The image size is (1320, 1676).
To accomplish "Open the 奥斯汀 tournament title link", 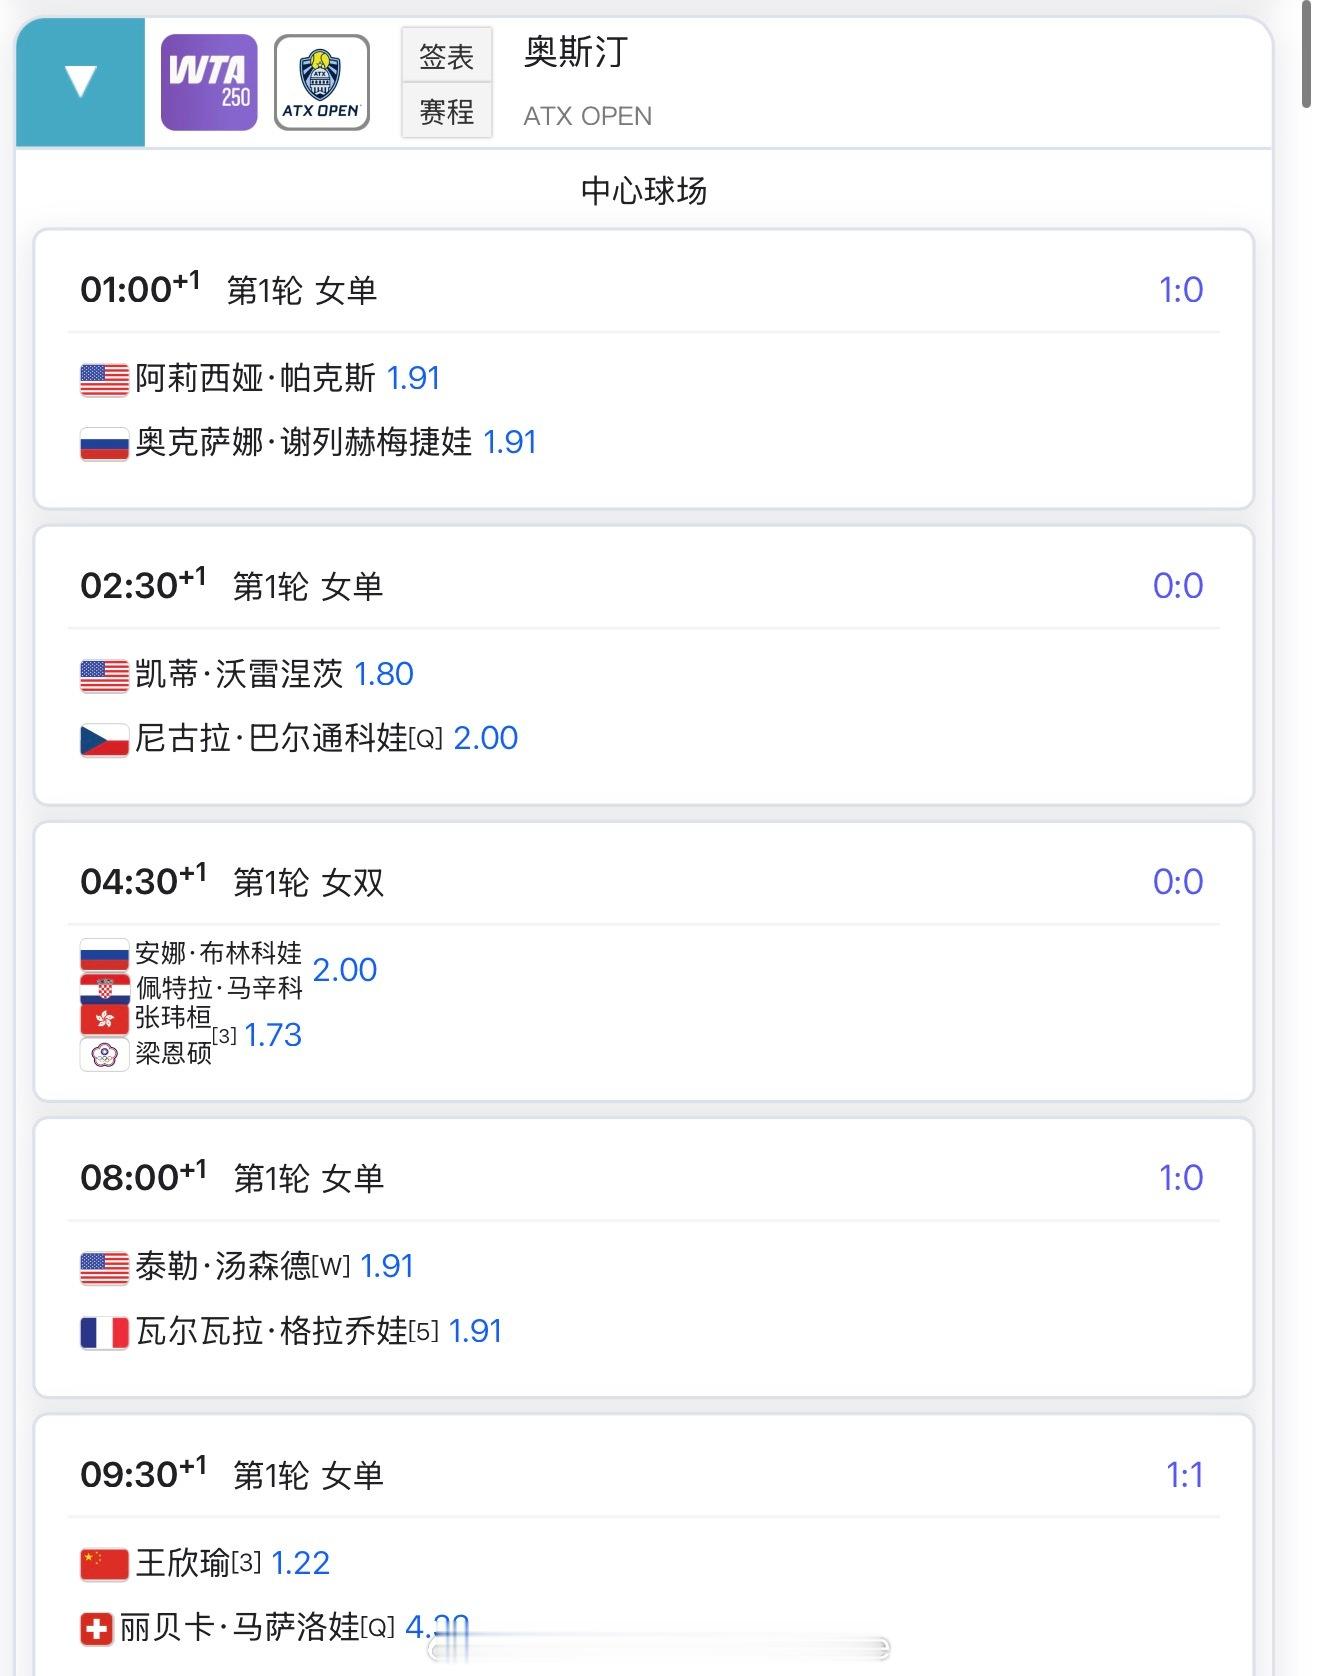I will tap(575, 52).
